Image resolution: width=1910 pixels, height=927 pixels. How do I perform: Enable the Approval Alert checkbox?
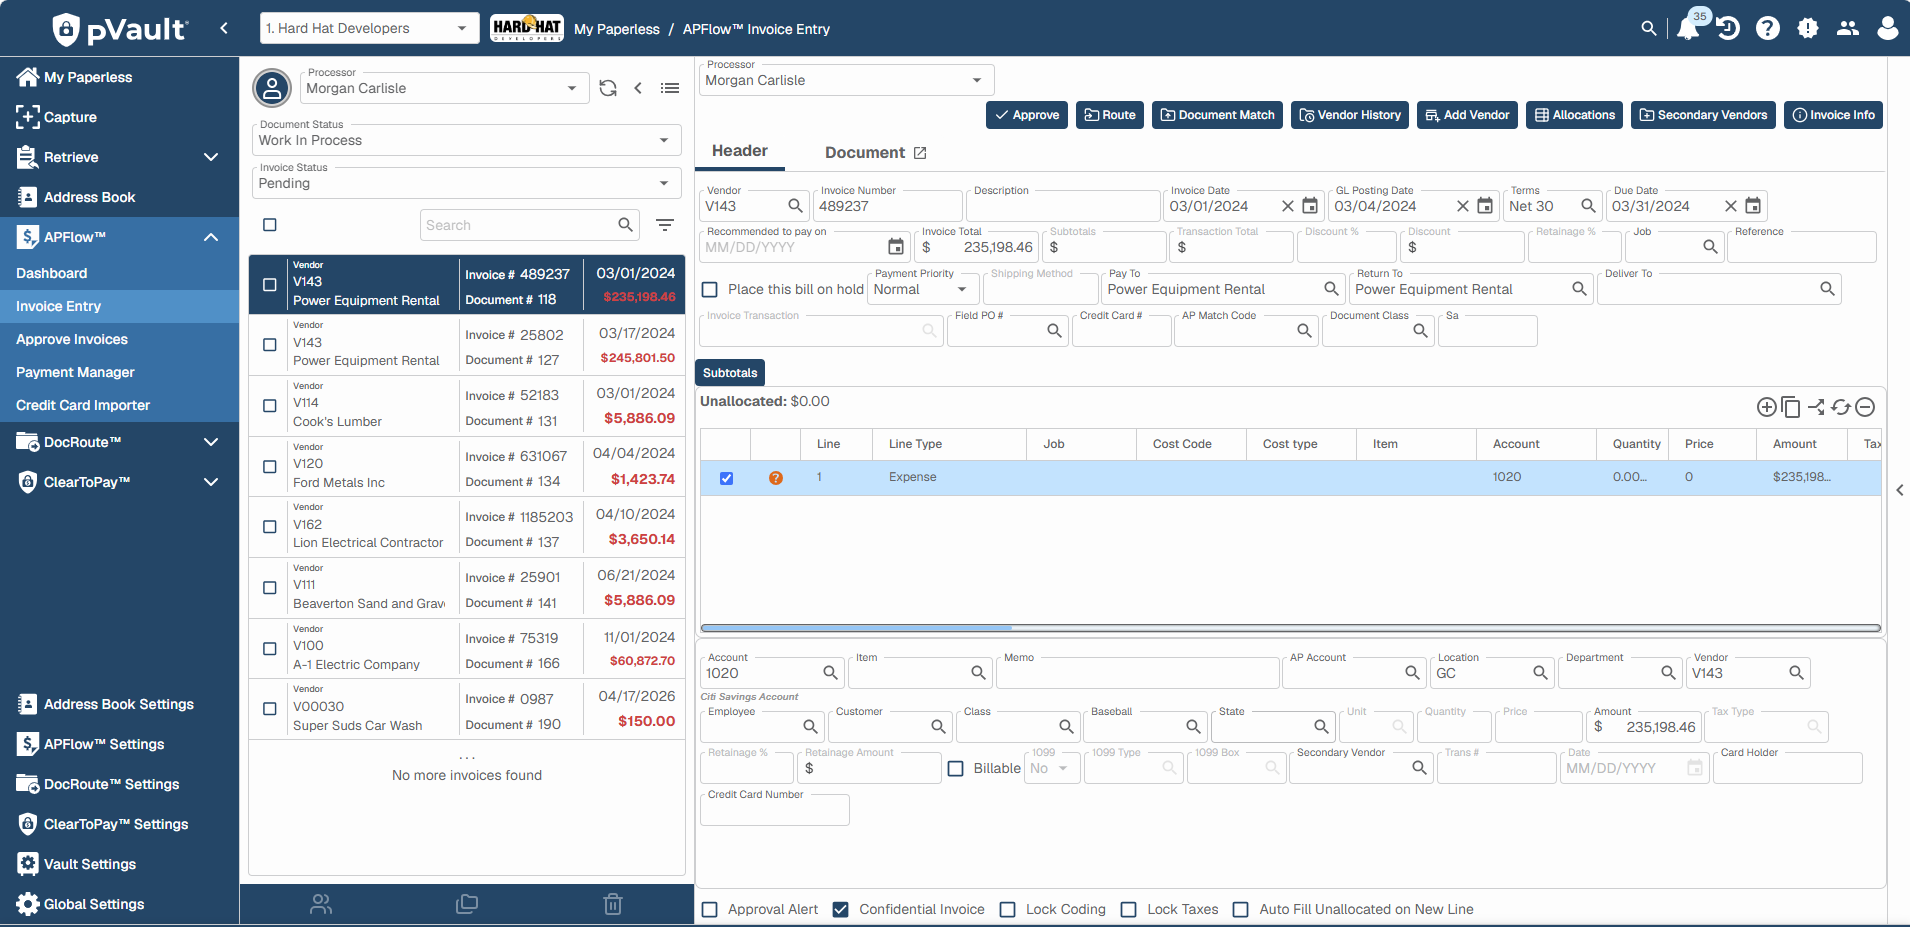coord(710,909)
